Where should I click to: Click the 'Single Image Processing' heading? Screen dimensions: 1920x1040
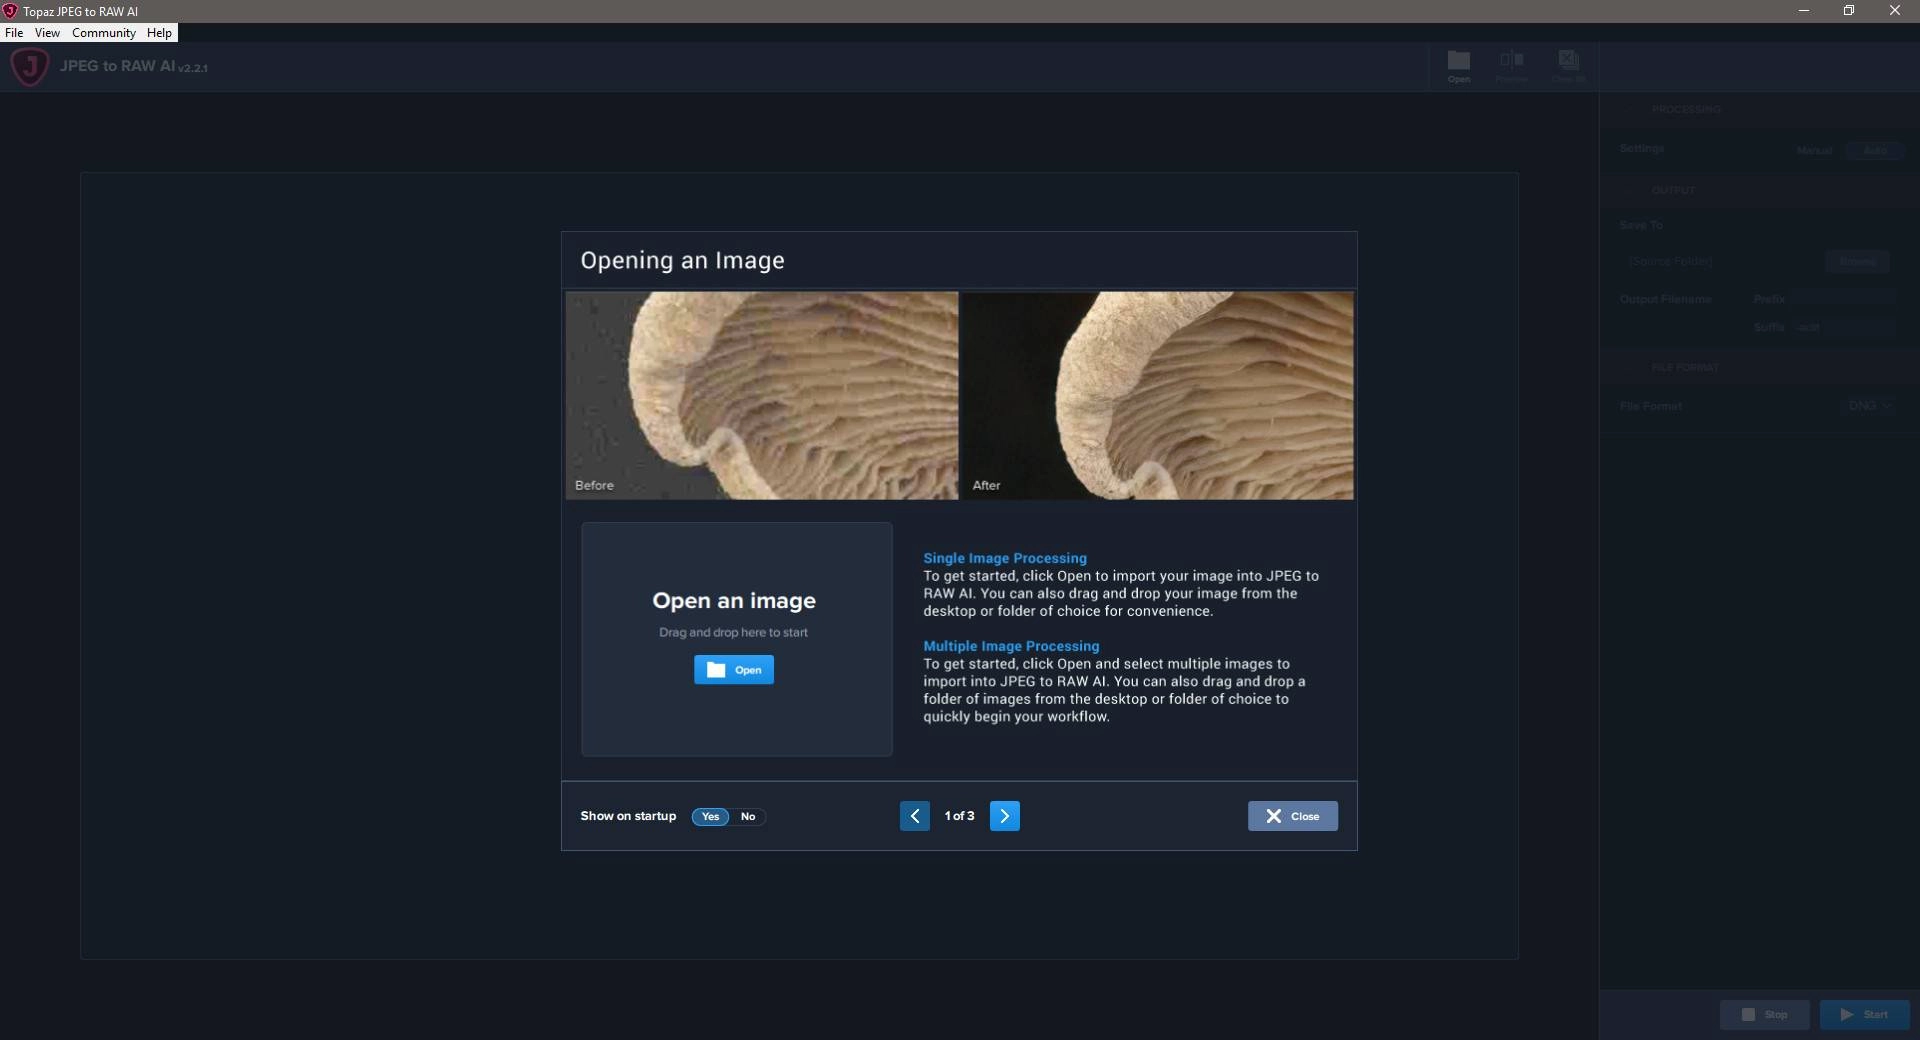pyautogui.click(x=1005, y=558)
